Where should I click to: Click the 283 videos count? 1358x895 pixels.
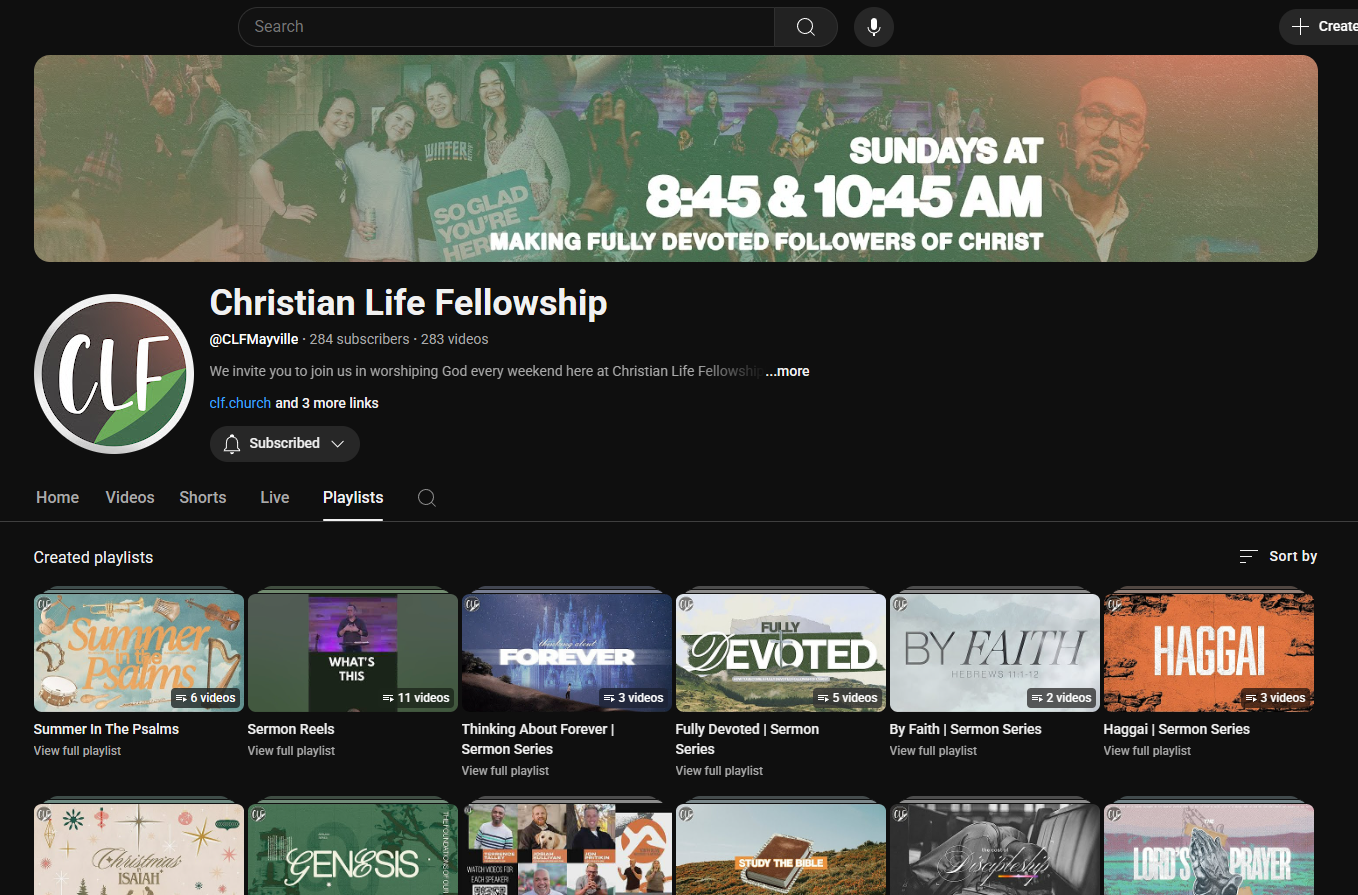pos(455,339)
